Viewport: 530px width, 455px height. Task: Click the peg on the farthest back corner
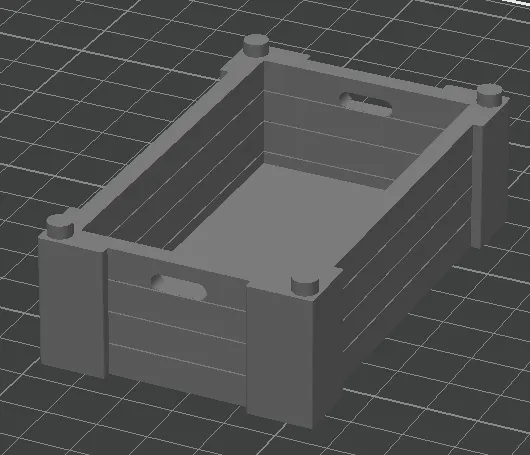click(256, 45)
